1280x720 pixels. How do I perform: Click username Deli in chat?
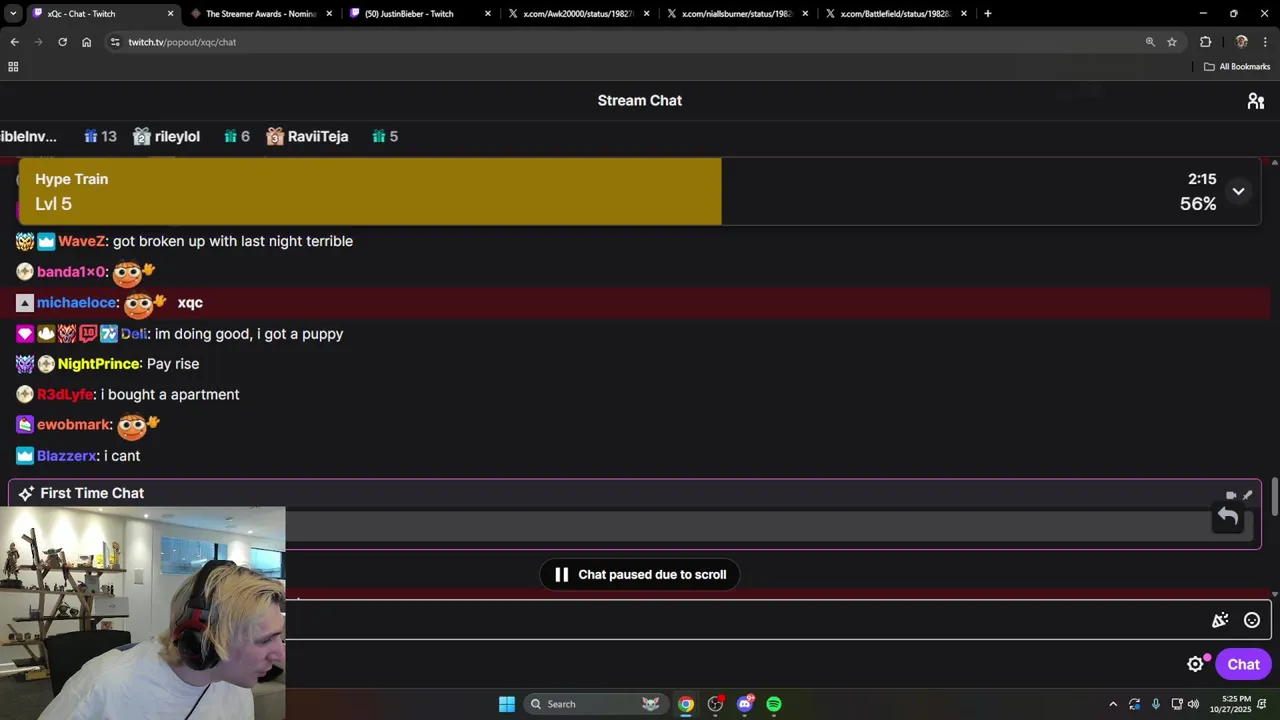pyautogui.click(x=134, y=334)
